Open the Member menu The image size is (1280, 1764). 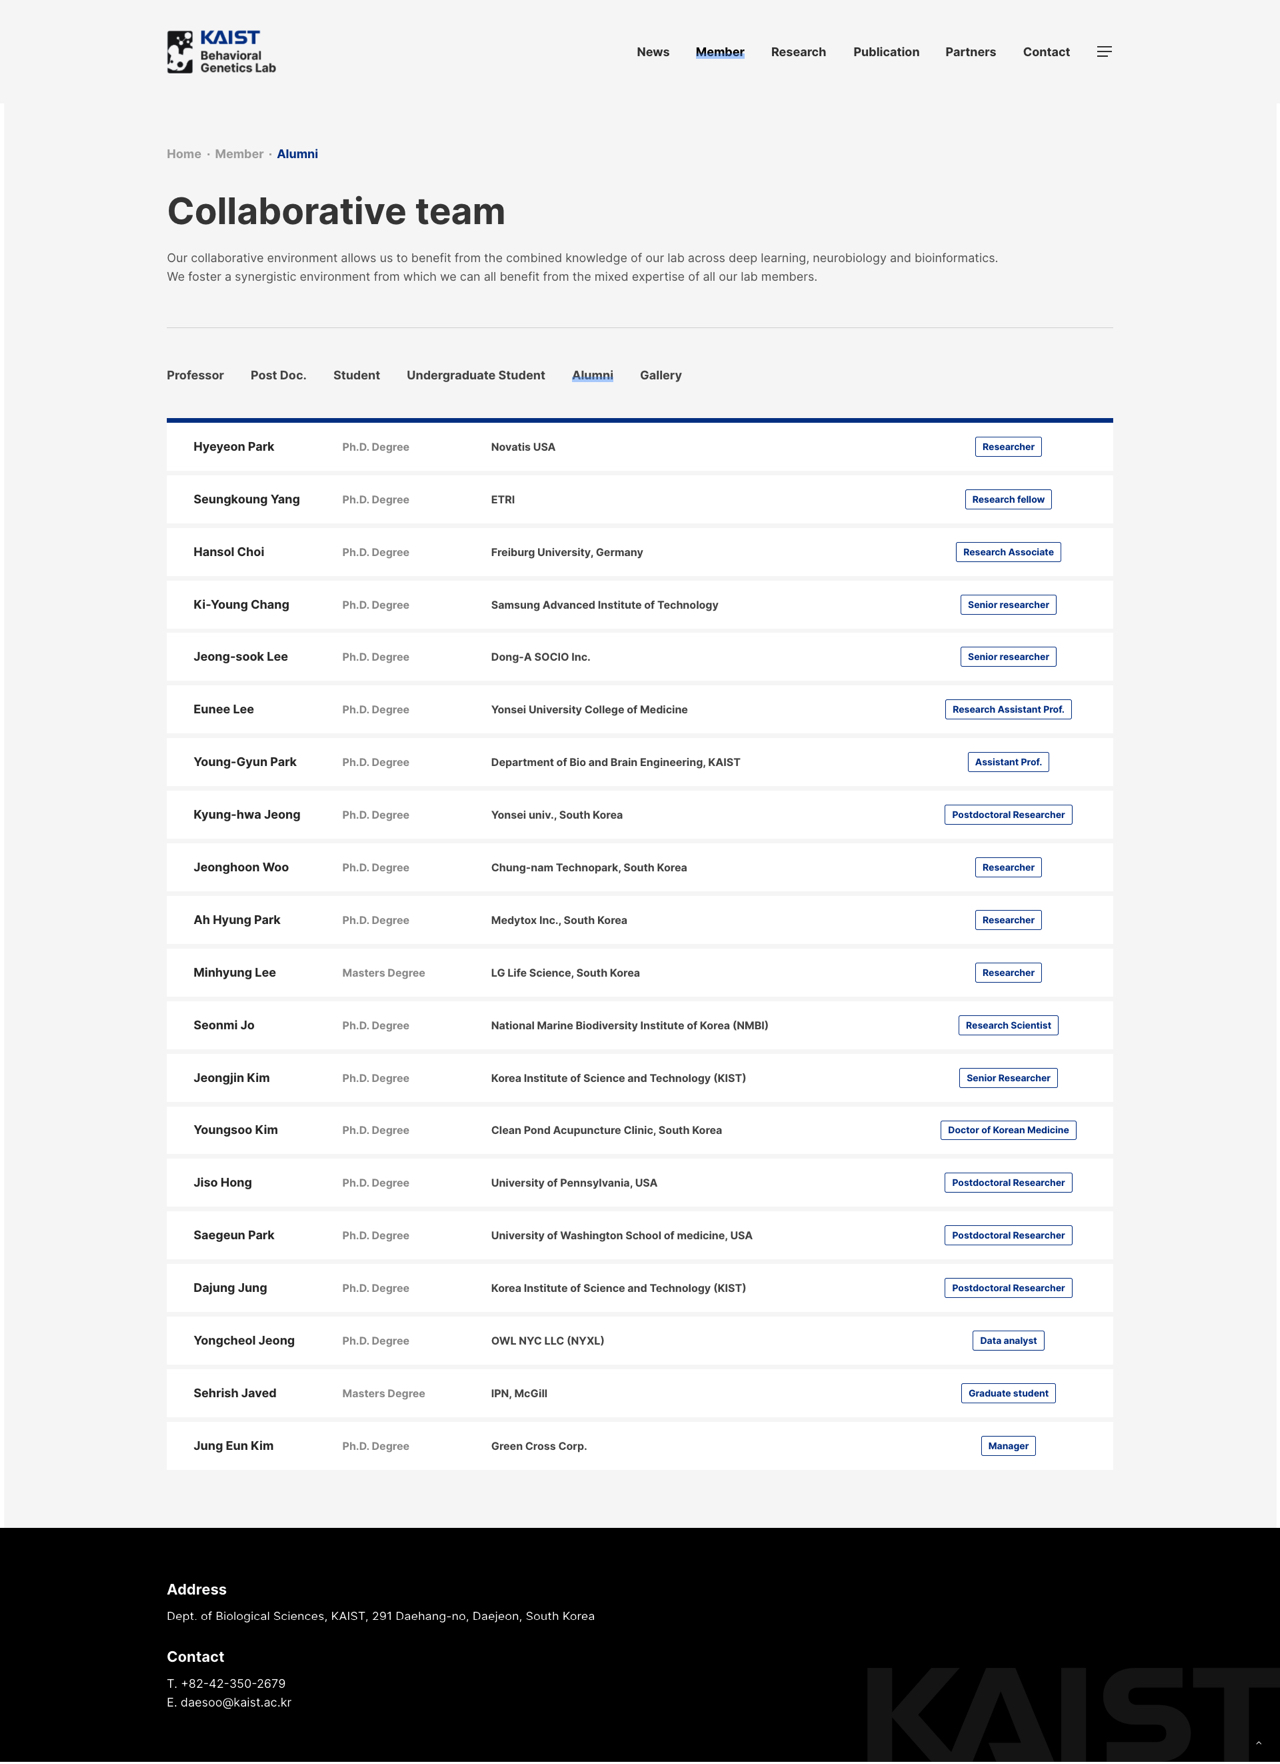click(x=720, y=52)
